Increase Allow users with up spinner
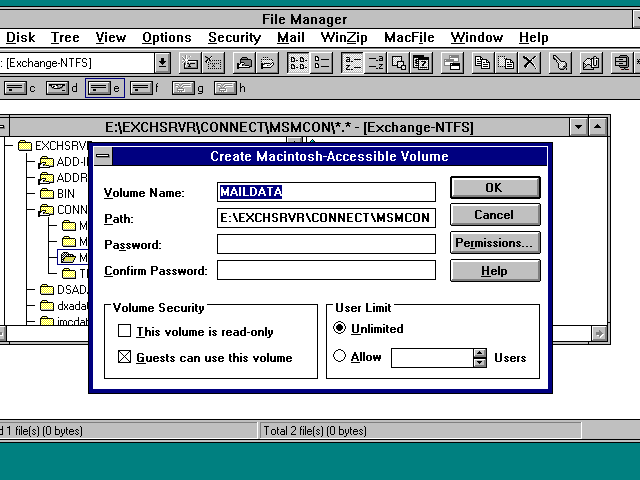640x480 pixels. coord(480,353)
